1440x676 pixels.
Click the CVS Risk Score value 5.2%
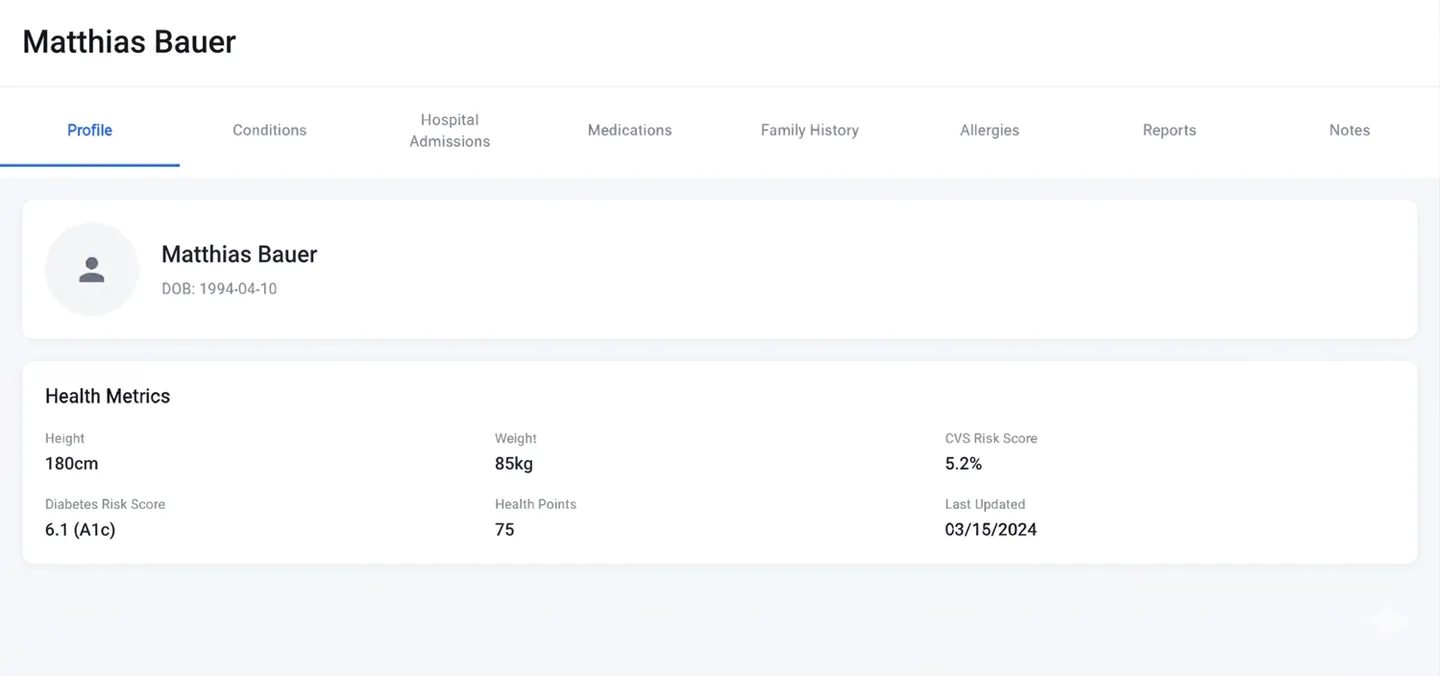(x=964, y=463)
